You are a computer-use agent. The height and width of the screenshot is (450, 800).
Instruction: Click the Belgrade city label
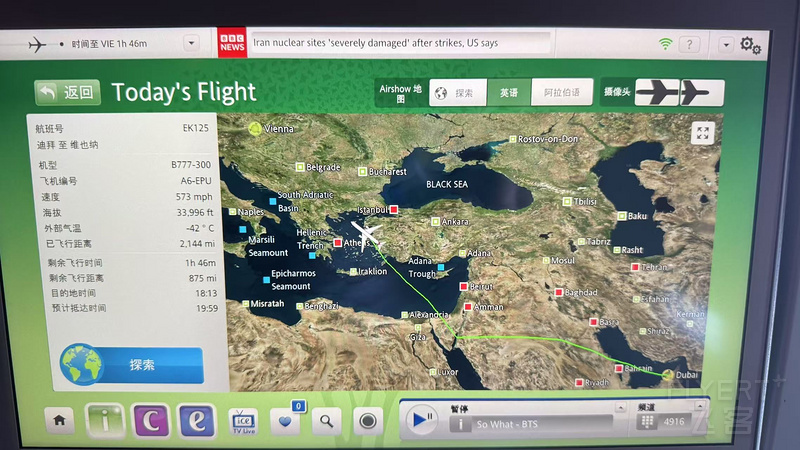[x=323, y=167]
